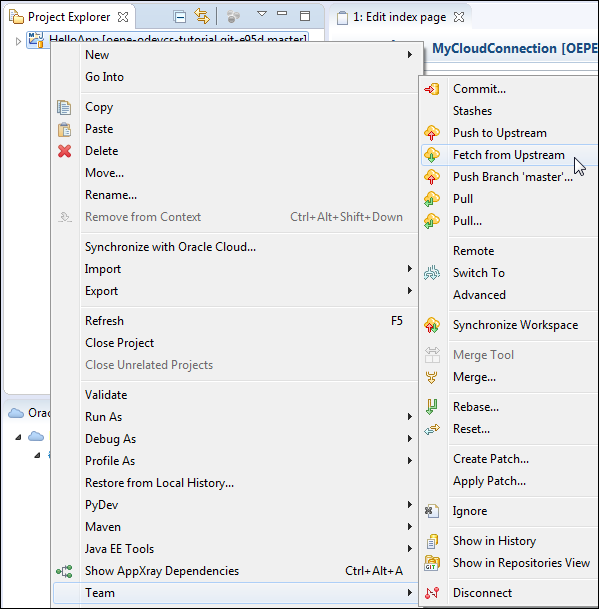Screen dimensions: 599x609
Task: Click the red Delete X icon
Action: point(64,151)
